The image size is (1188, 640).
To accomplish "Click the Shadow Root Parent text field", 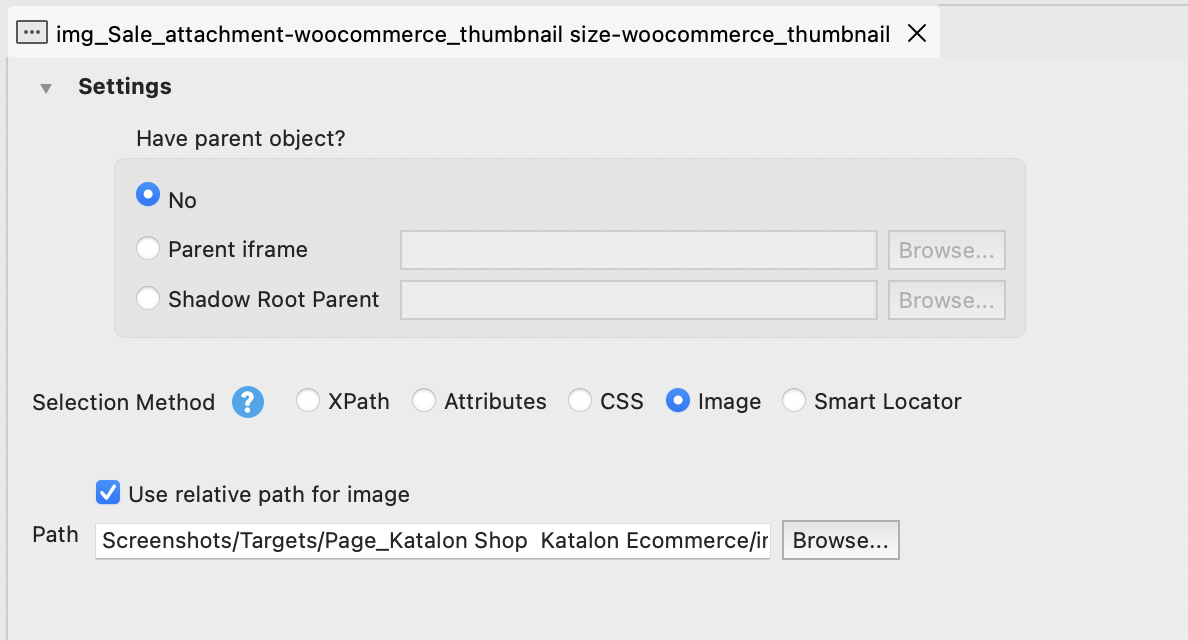I will point(638,300).
